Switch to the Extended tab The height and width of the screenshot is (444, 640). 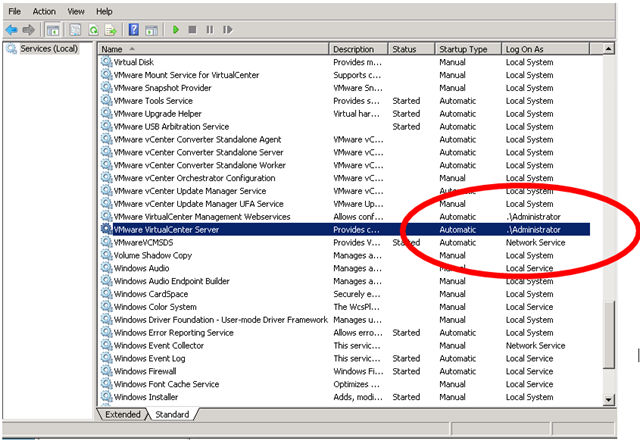pyautogui.click(x=122, y=414)
